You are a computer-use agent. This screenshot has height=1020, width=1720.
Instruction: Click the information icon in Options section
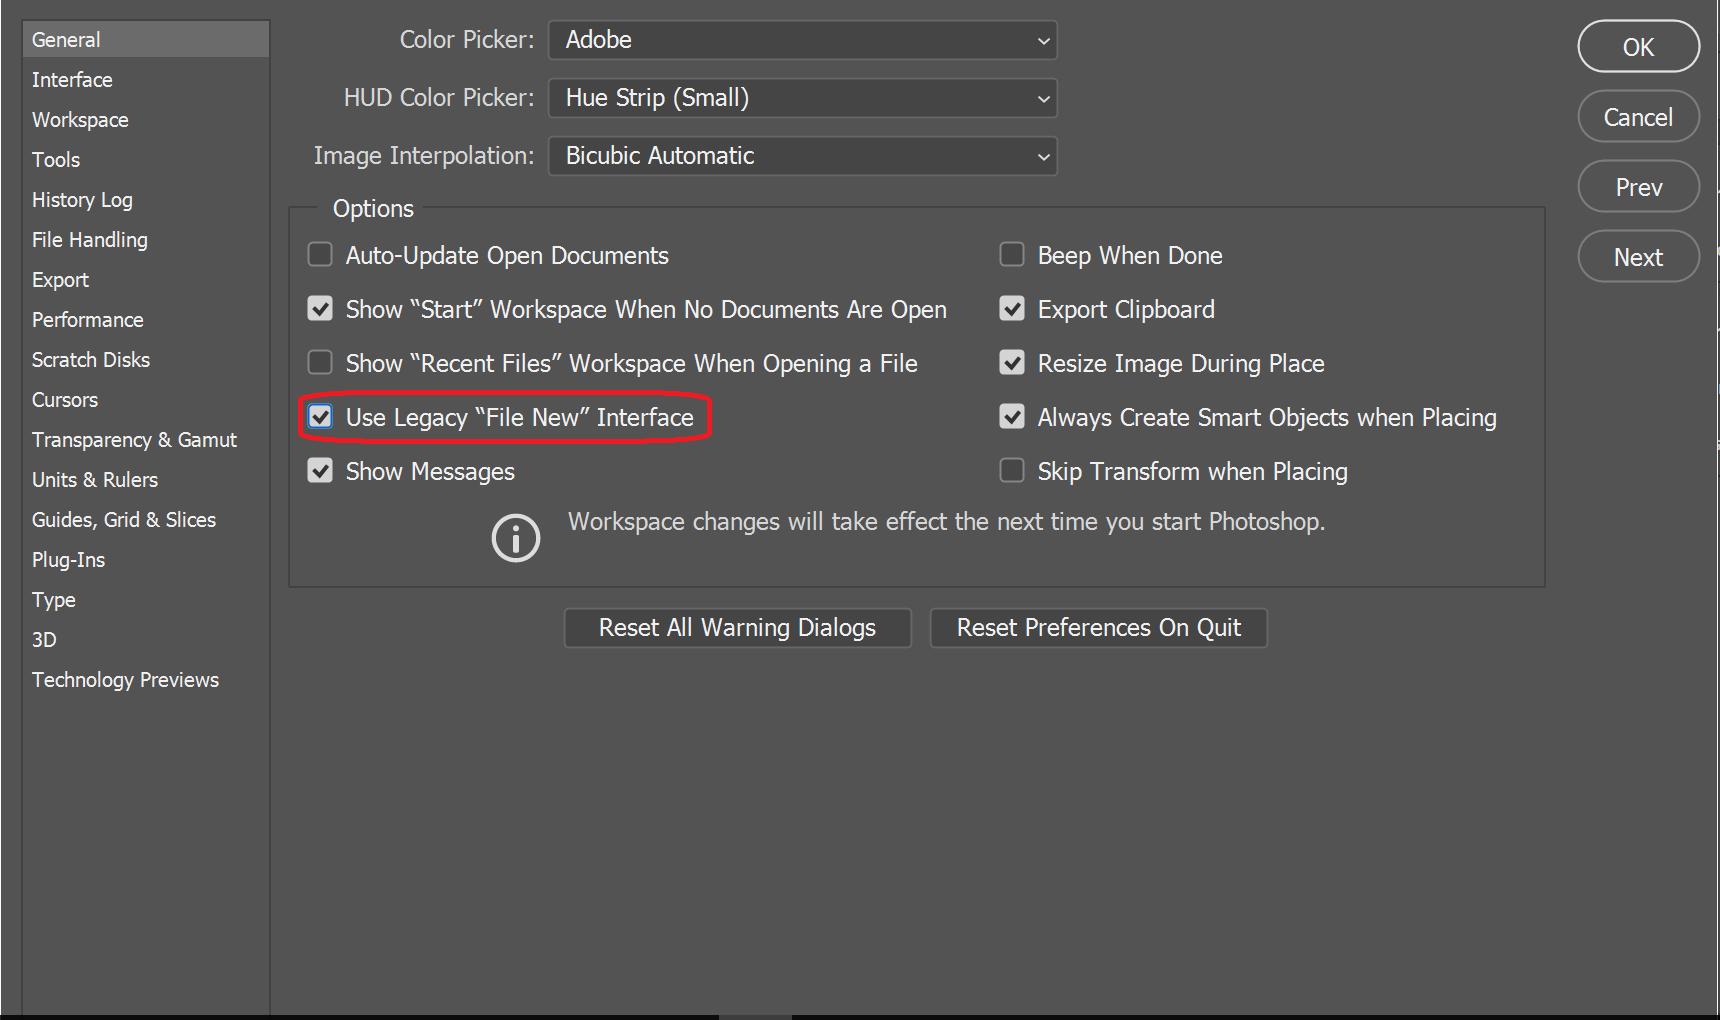coord(515,538)
